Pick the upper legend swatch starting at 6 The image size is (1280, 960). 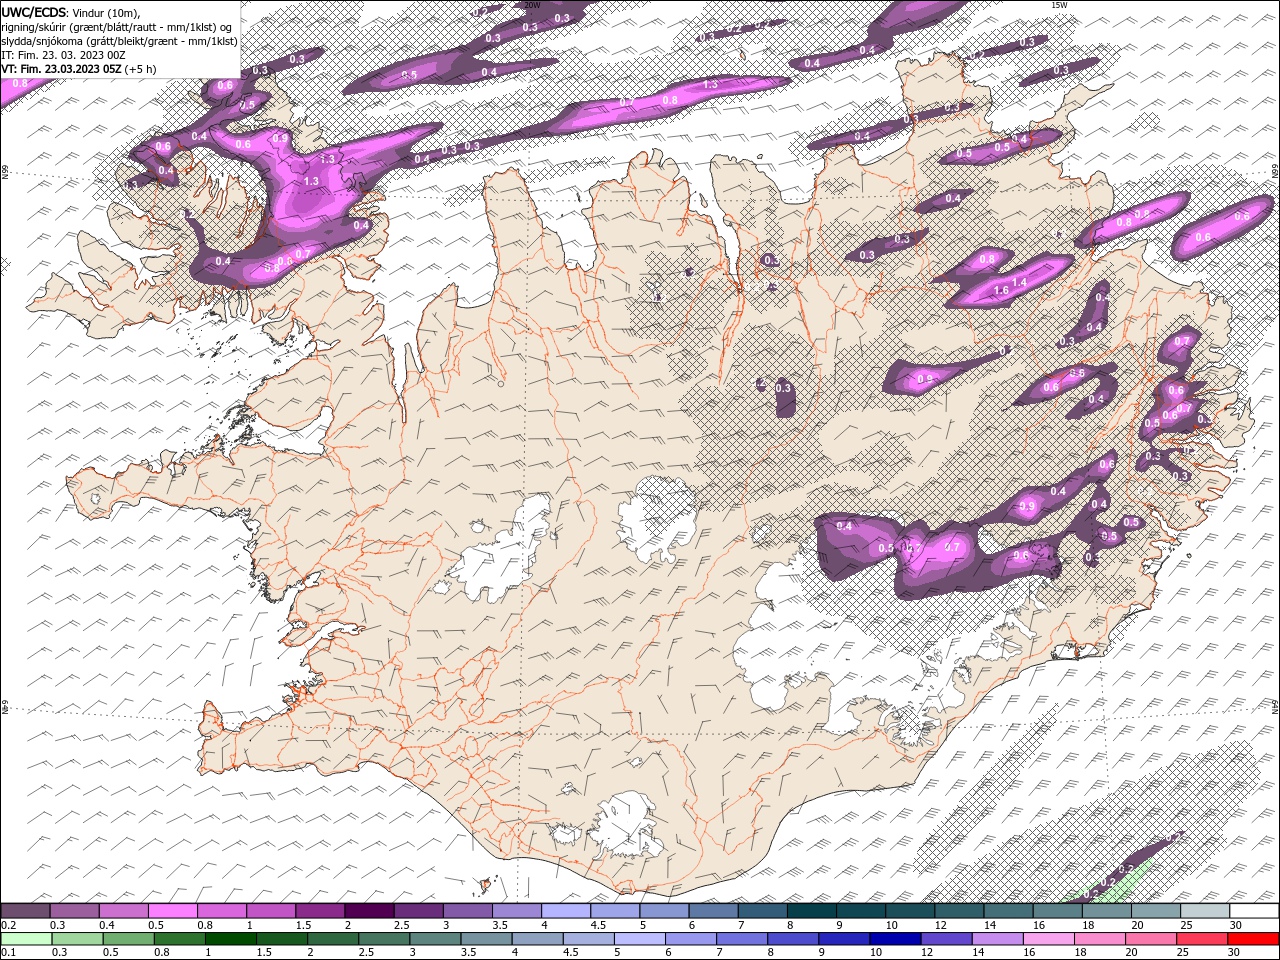(x=712, y=911)
